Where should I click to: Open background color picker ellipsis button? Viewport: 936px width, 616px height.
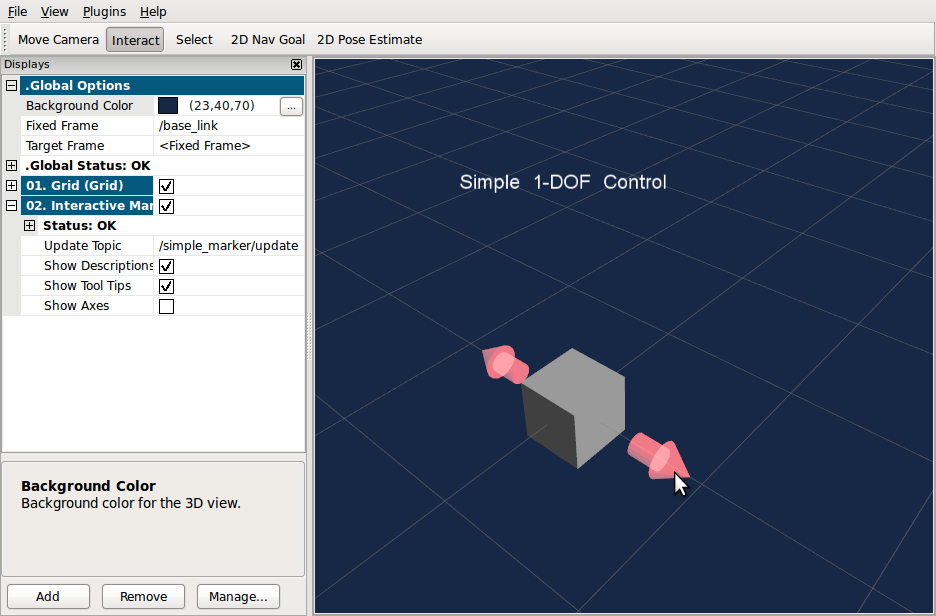point(291,106)
